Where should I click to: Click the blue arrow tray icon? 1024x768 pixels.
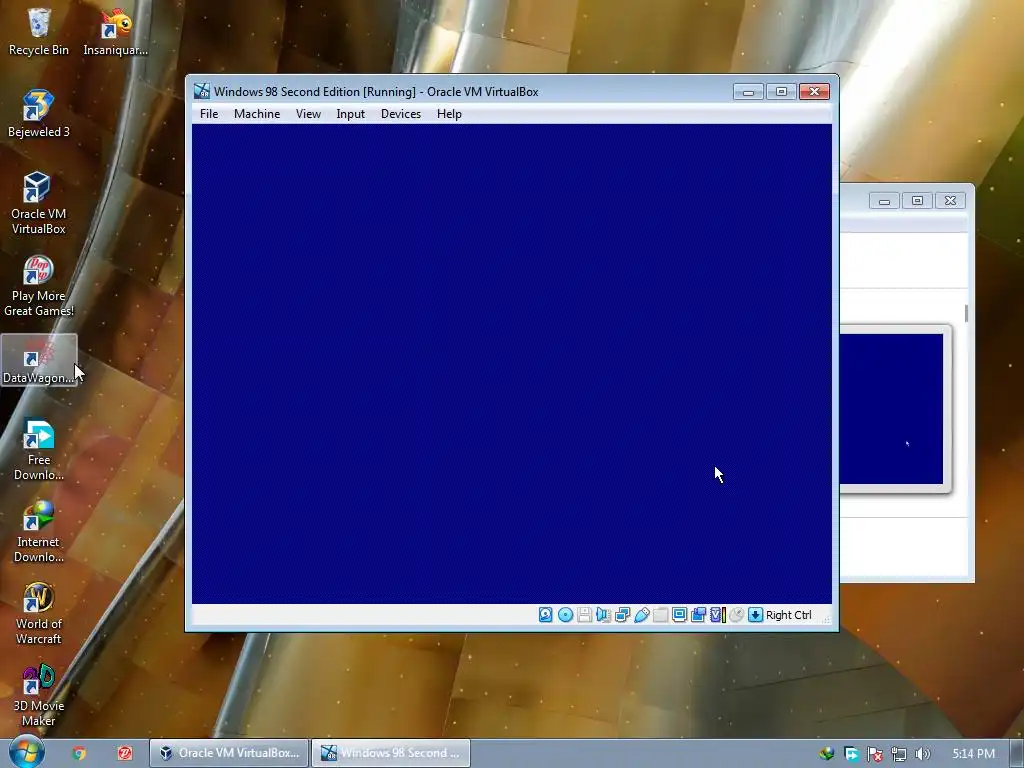852,754
